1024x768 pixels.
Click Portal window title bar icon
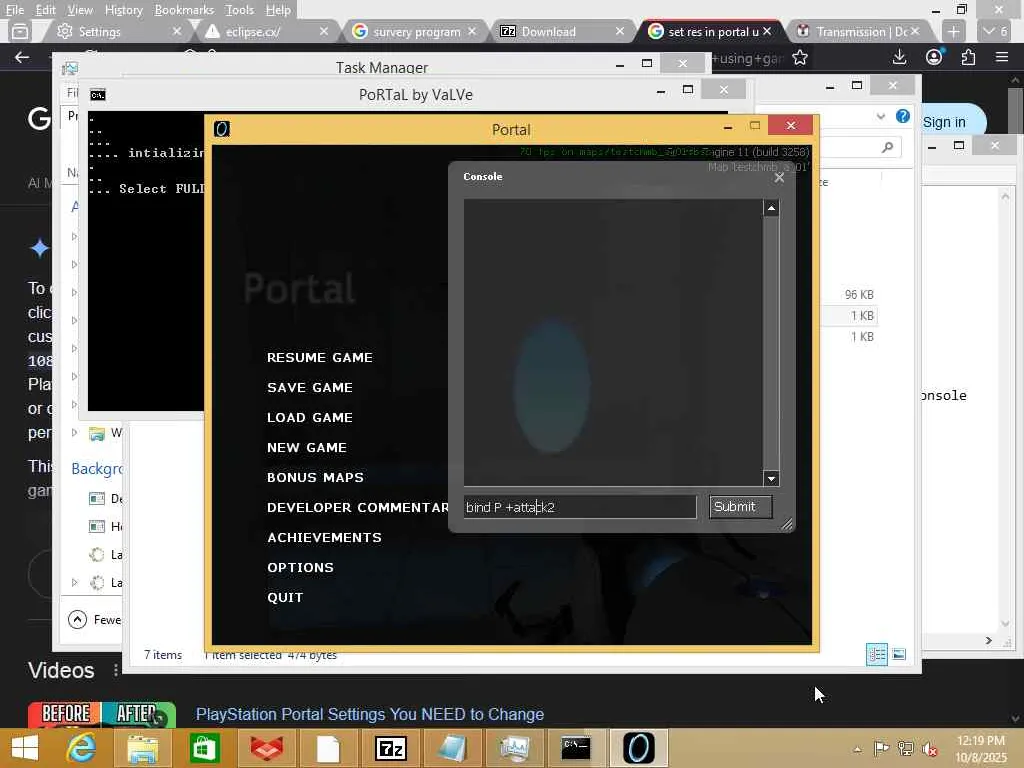222,129
